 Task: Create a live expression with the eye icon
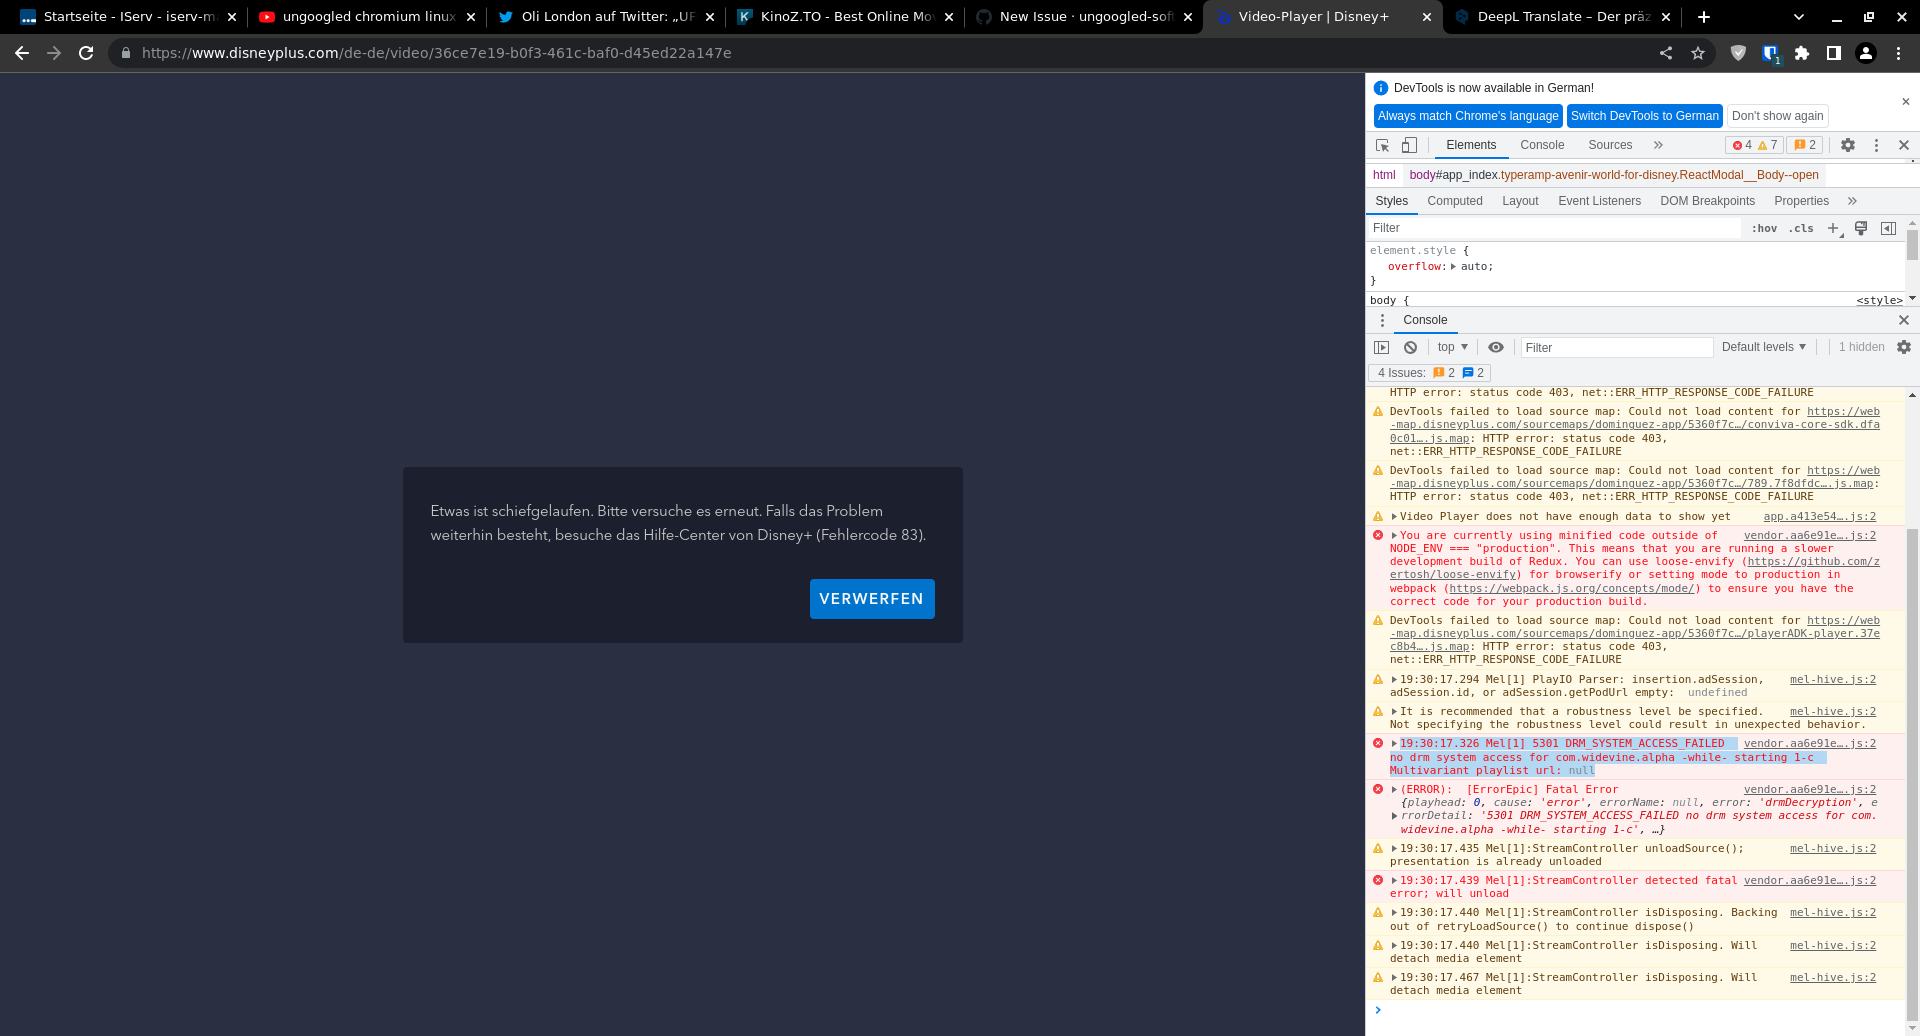click(x=1496, y=347)
